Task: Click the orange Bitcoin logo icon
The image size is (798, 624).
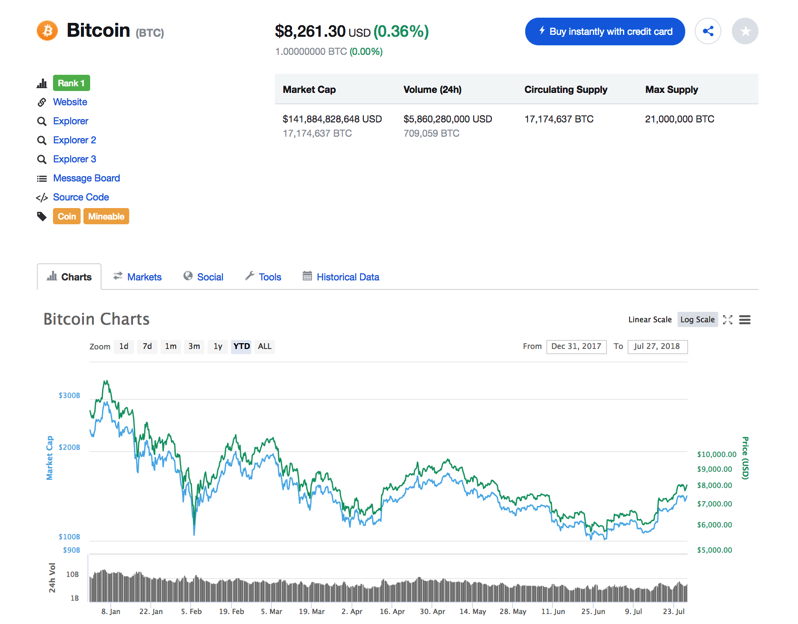Action: [x=47, y=31]
